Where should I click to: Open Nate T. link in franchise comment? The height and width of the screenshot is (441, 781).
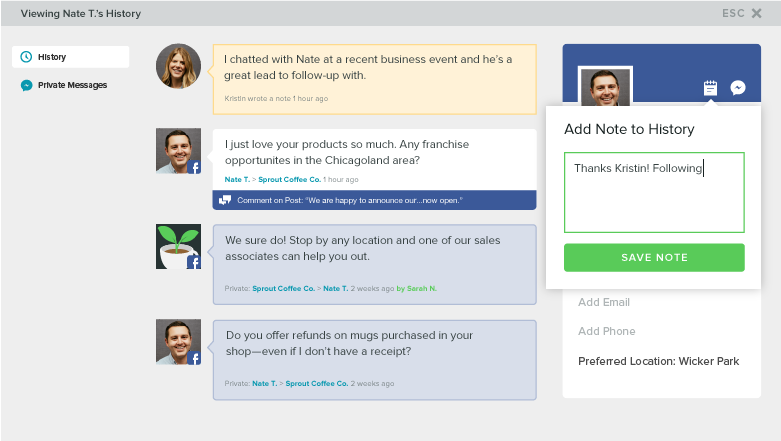point(237,179)
